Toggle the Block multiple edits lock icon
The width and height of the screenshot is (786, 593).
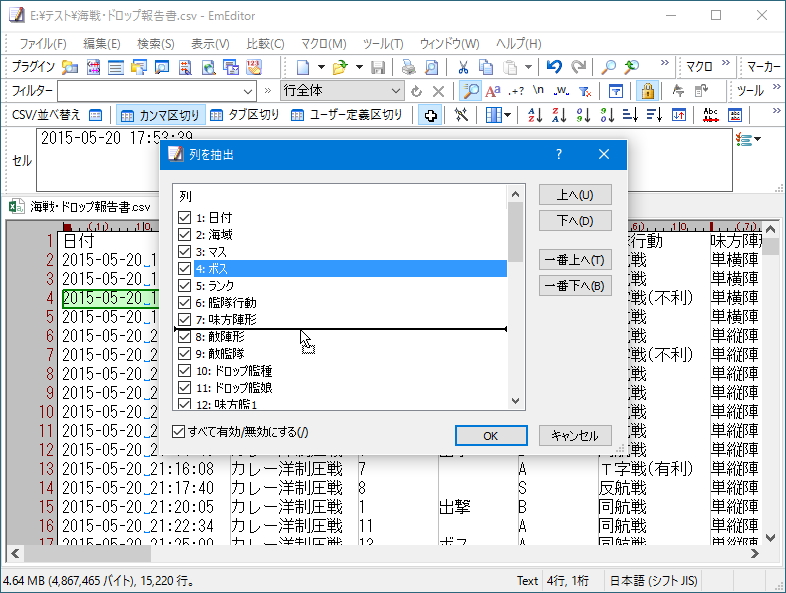click(x=648, y=91)
